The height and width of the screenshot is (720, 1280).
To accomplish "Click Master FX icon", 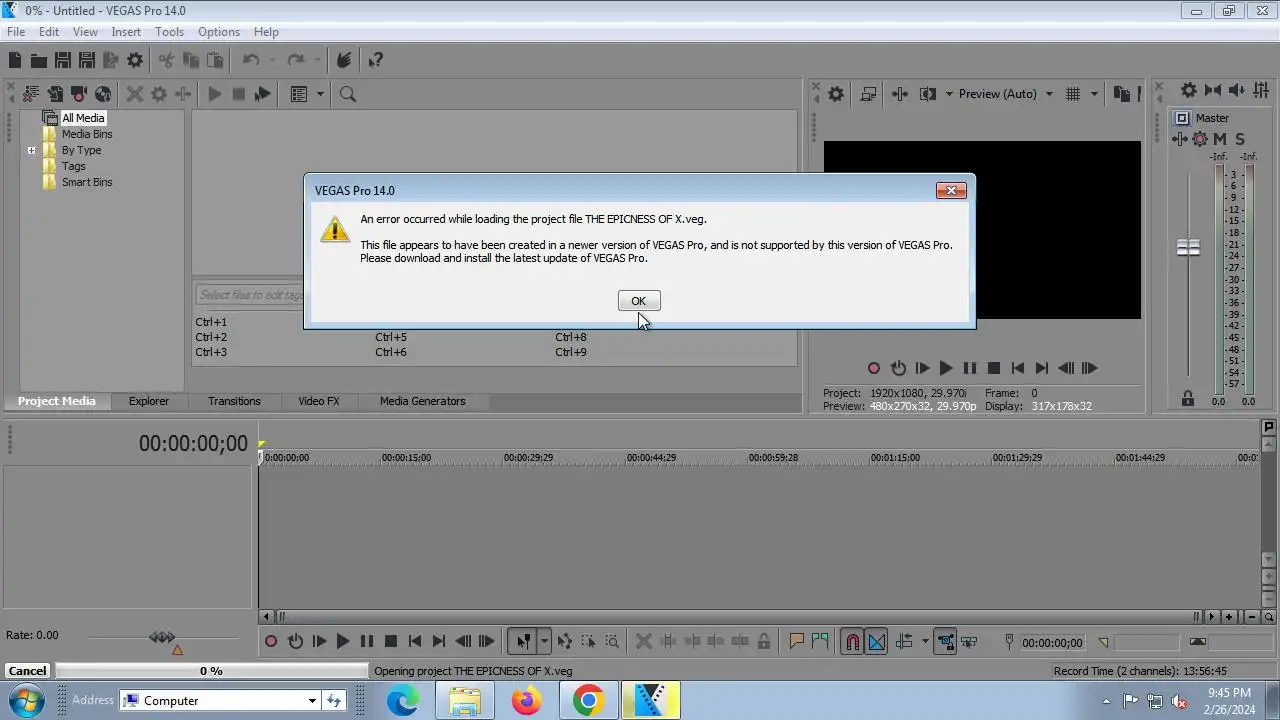I will (x=1181, y=139).
